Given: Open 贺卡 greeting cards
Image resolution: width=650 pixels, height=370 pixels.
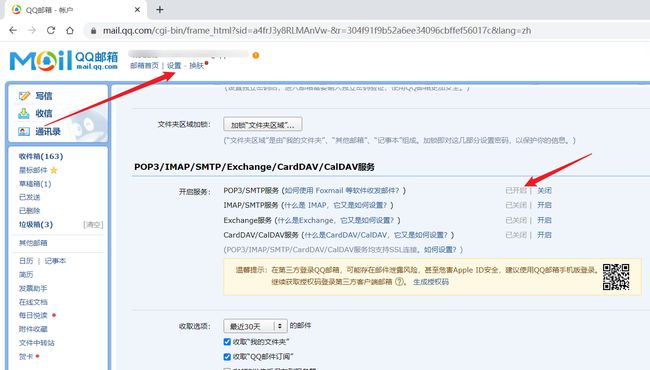Looking at the screenshot, I should (x=26, y=356).
